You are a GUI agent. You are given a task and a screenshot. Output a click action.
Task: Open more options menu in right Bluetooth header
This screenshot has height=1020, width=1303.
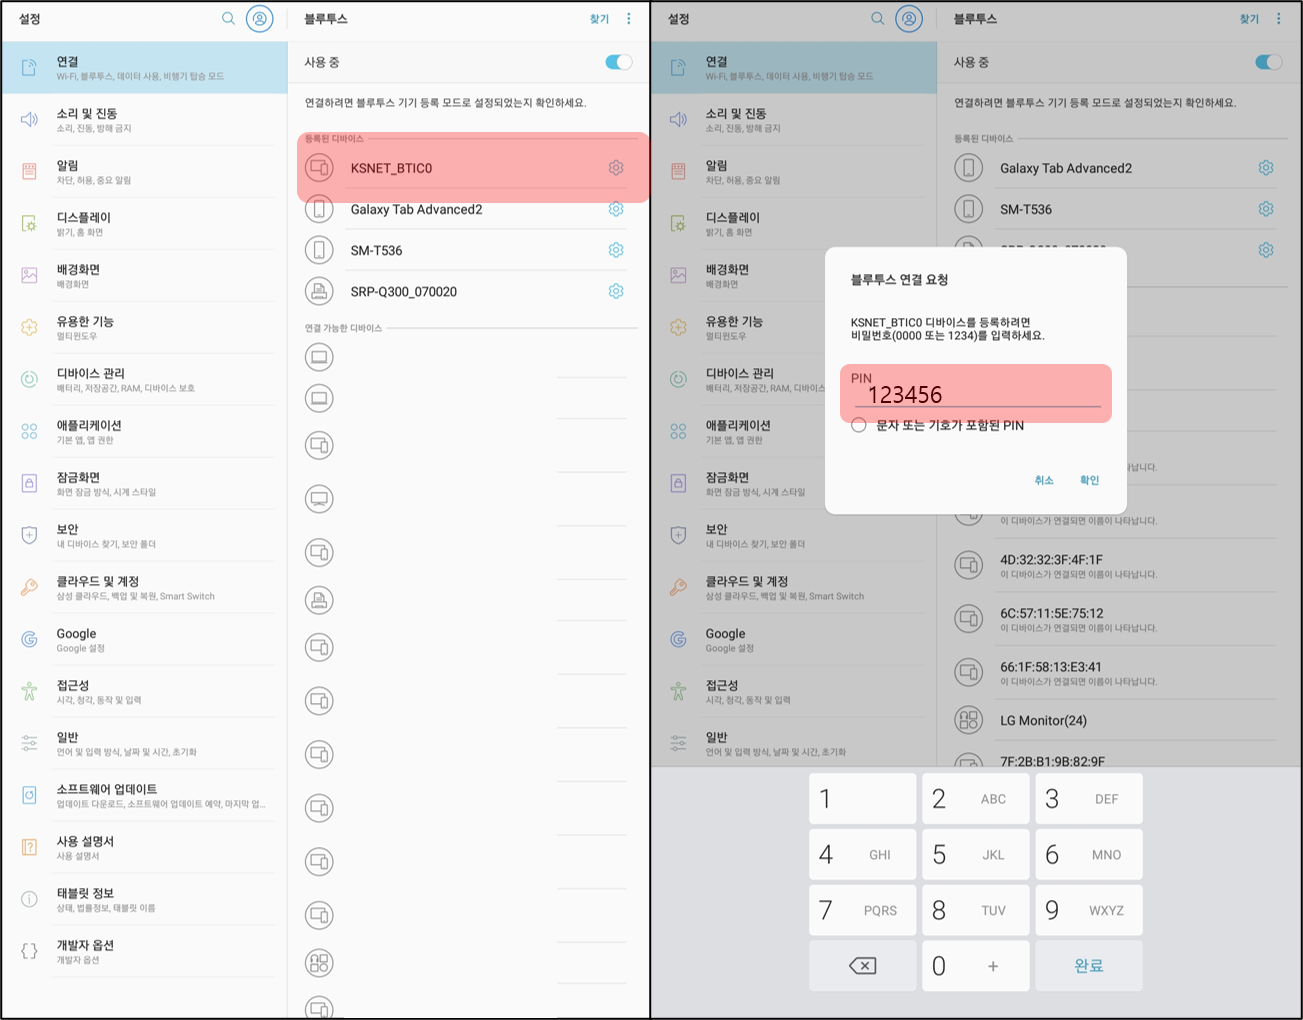(1279, 18)
